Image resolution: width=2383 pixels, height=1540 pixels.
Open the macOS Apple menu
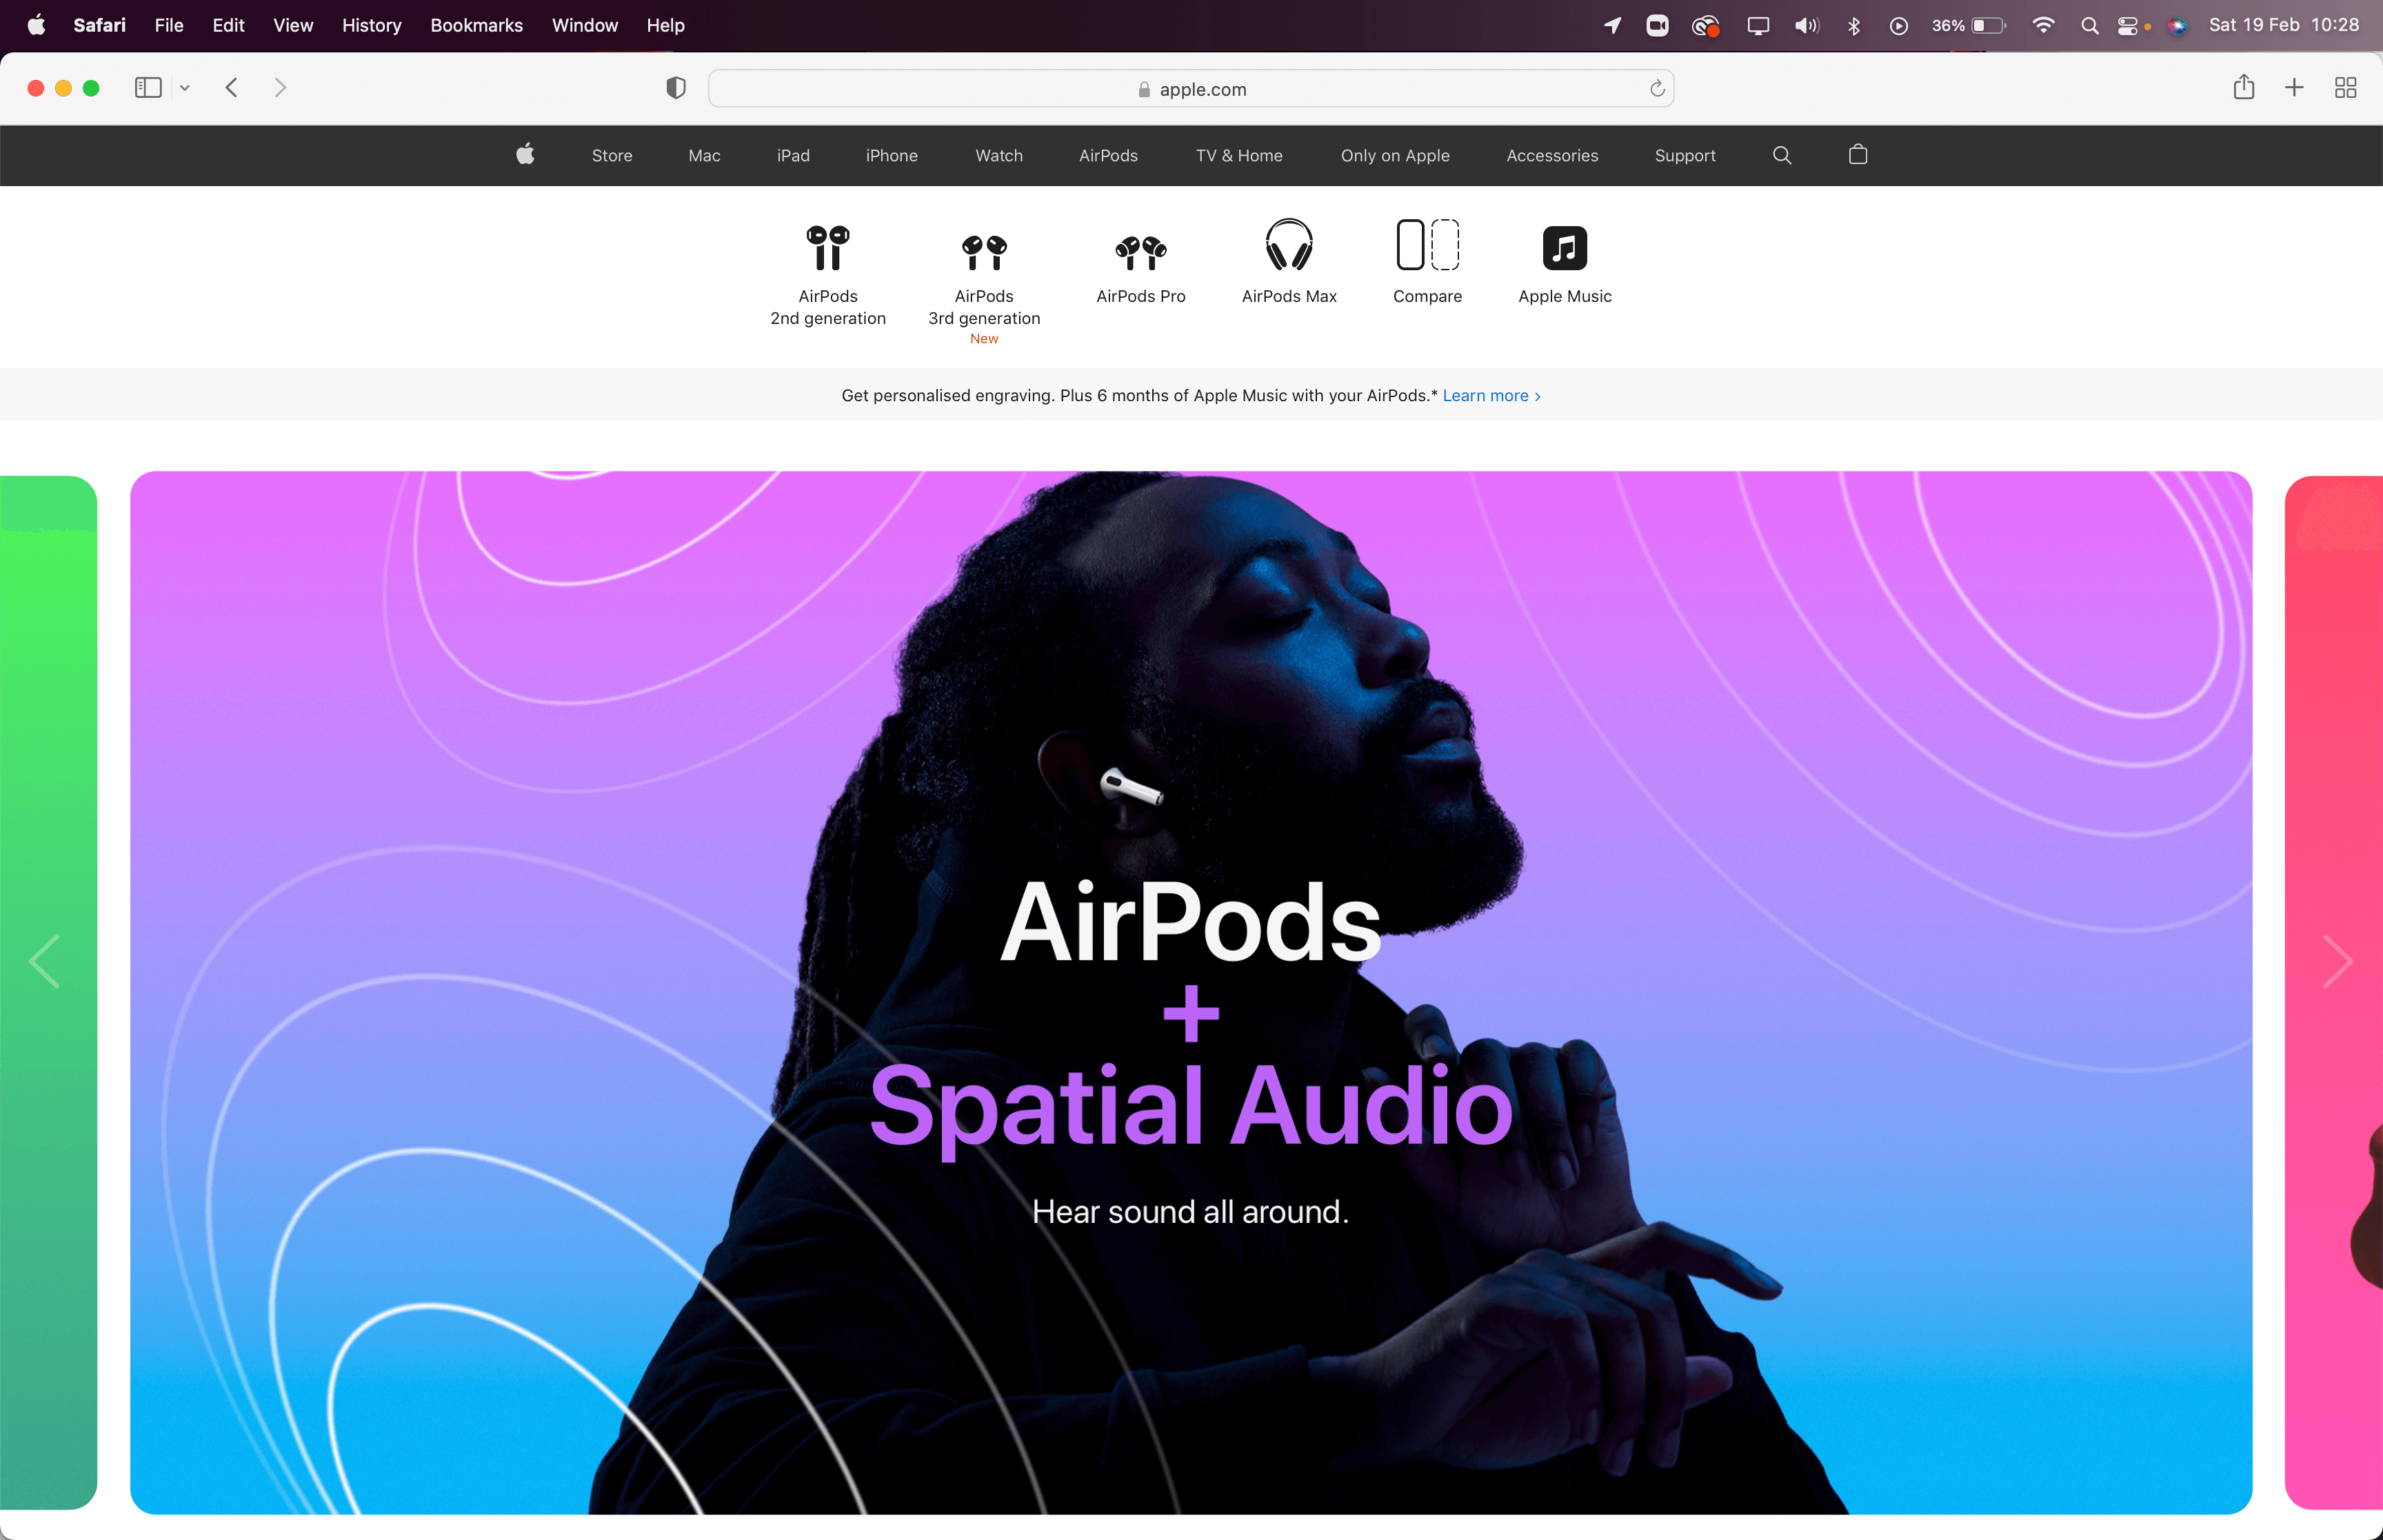click(x=36, y=25)
